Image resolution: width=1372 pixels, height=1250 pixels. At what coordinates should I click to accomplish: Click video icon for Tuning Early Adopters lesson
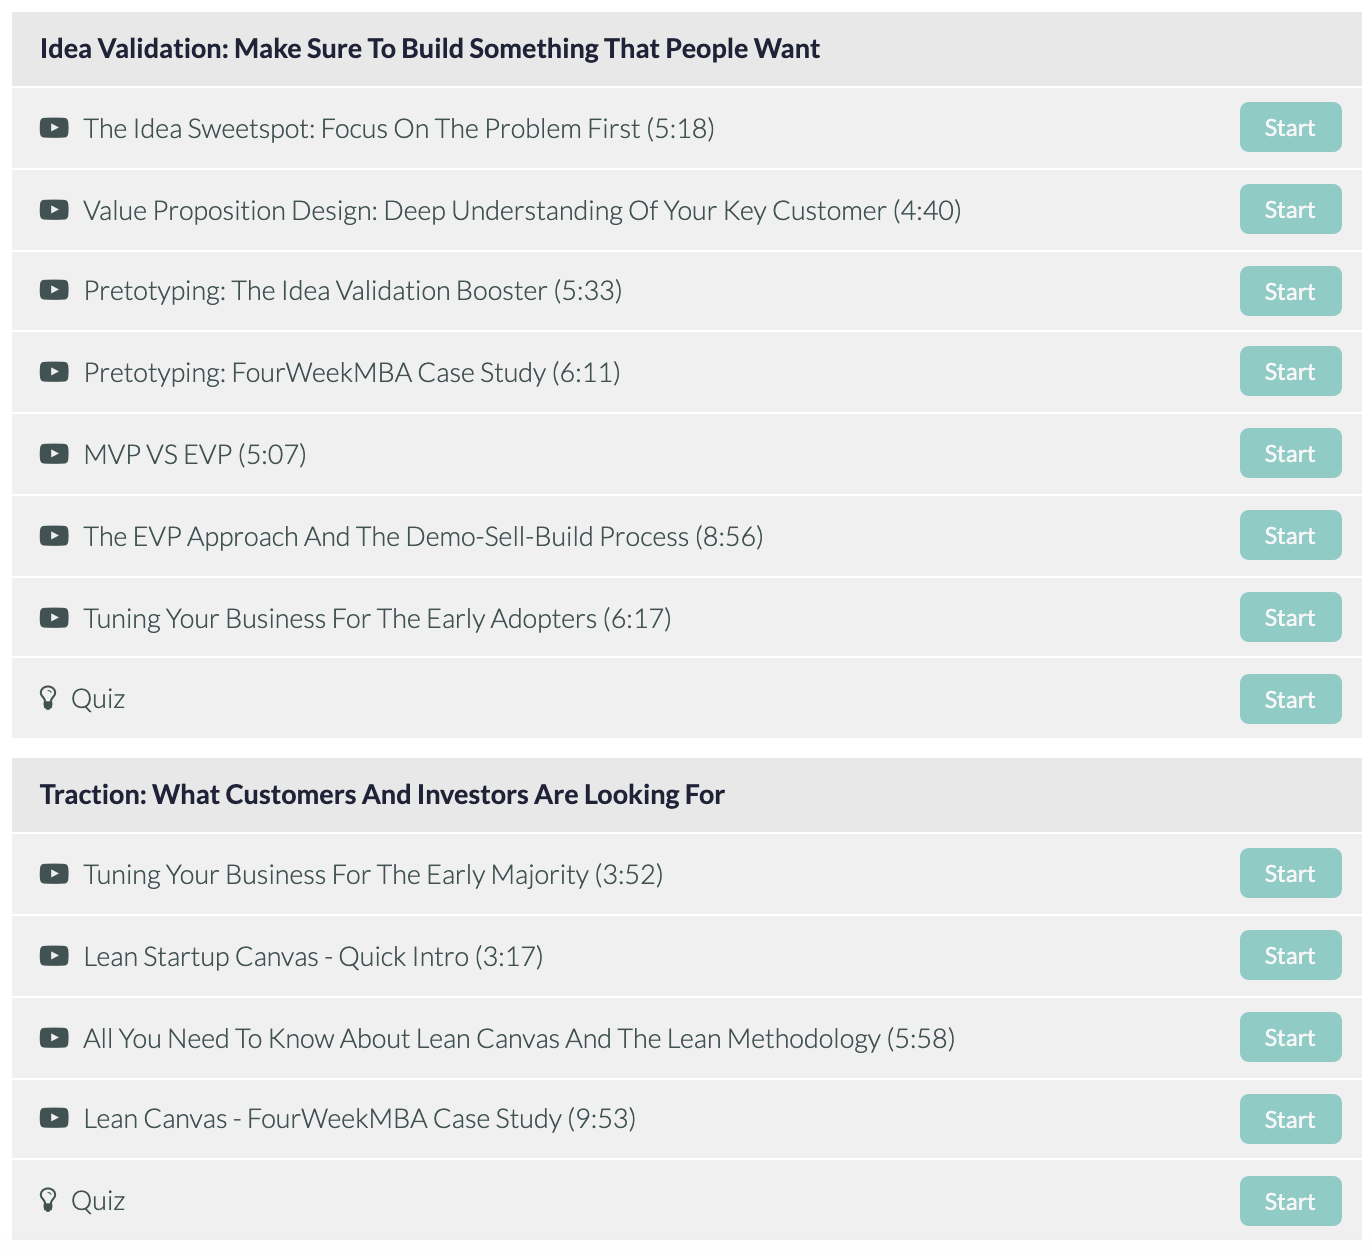54,618
